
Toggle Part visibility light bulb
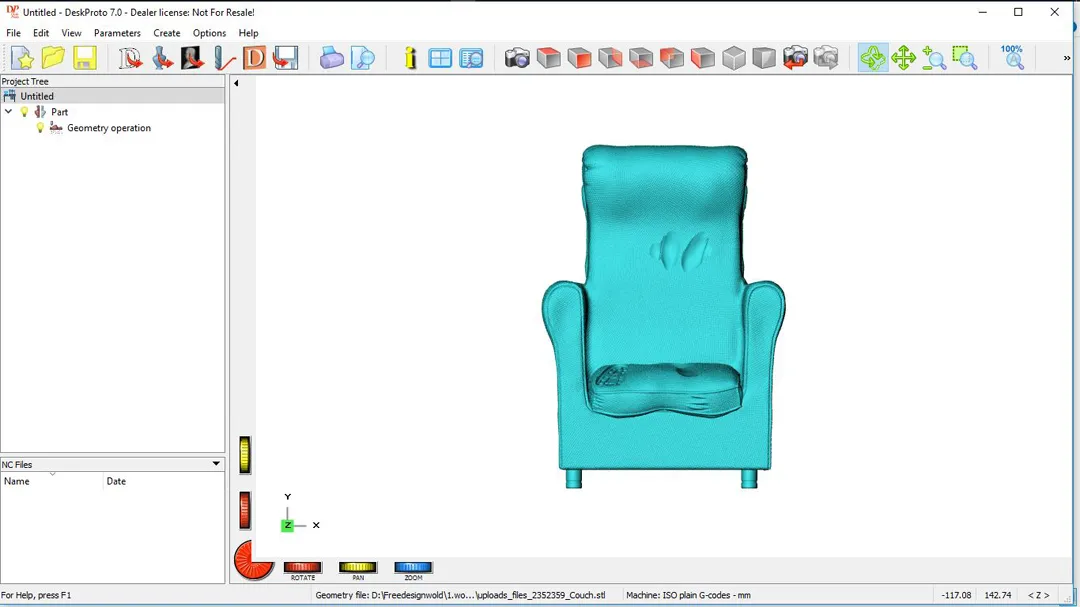point(24,112)
